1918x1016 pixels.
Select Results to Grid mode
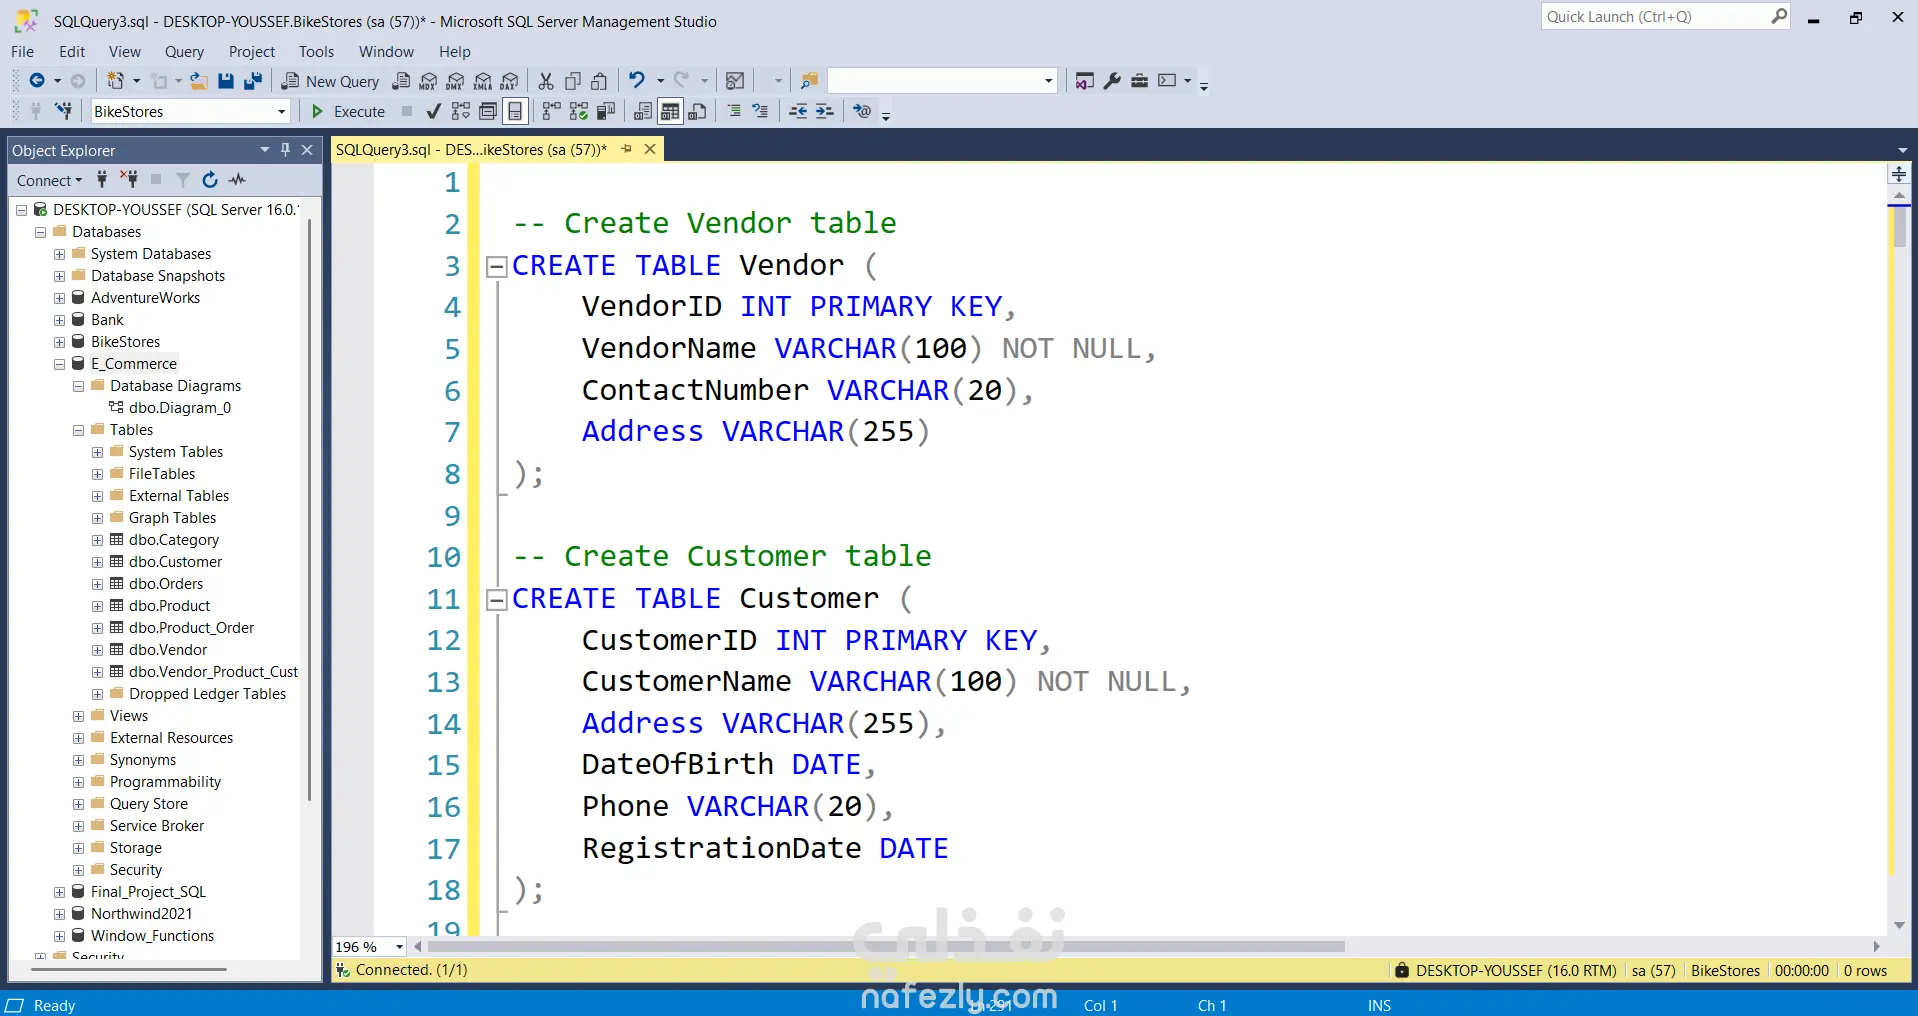click(670, 111)
